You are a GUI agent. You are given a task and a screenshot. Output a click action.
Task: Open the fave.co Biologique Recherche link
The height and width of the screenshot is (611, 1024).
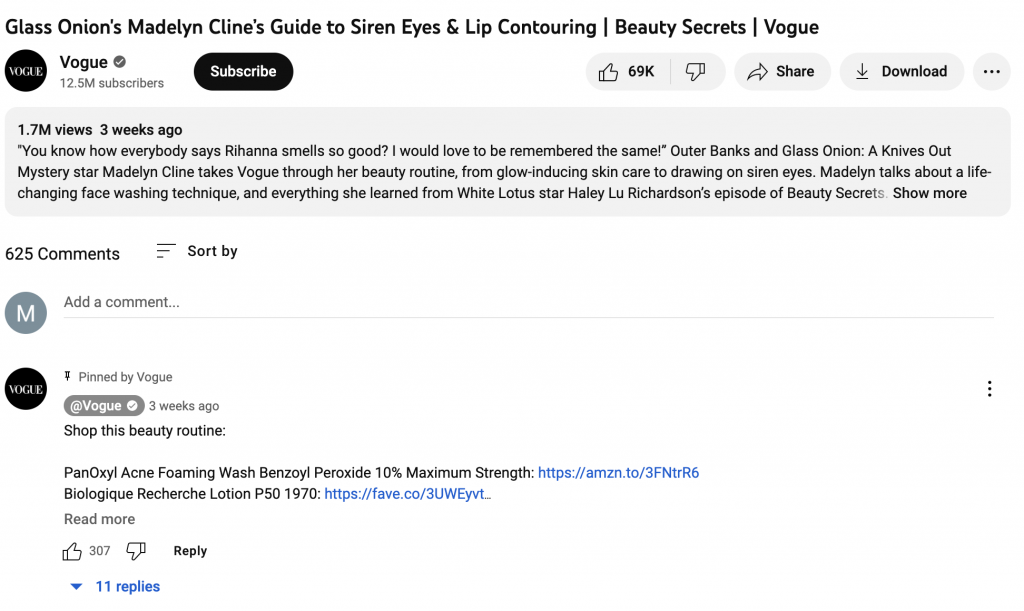coord(407,494)
